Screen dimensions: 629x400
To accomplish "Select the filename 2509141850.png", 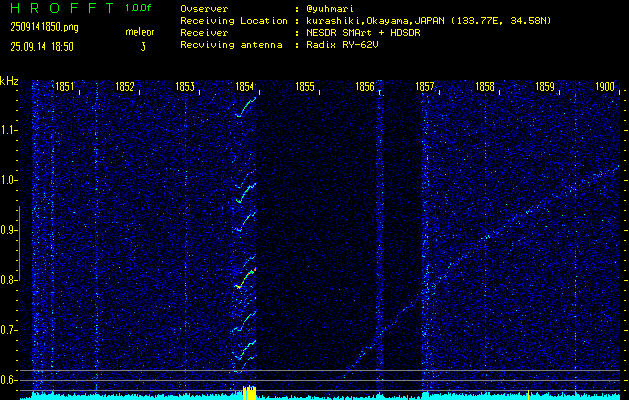I will click(44, 27).
